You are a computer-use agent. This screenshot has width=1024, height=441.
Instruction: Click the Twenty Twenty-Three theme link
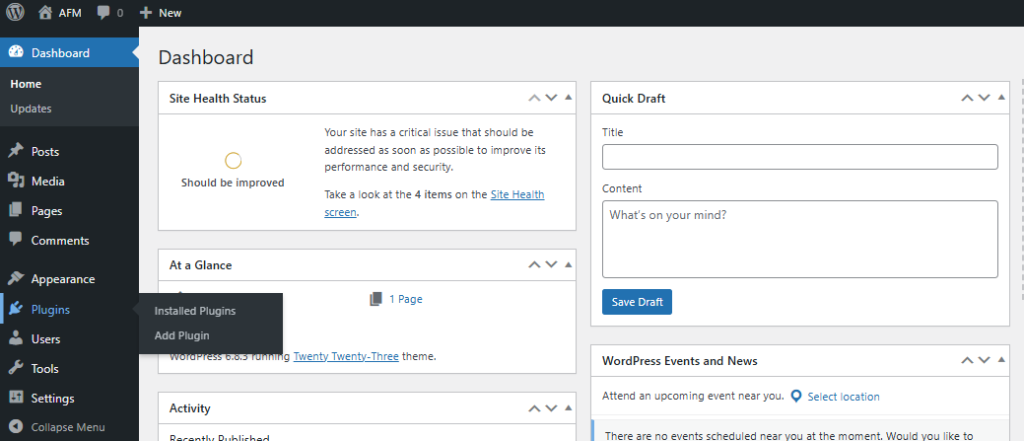(346, 355)
